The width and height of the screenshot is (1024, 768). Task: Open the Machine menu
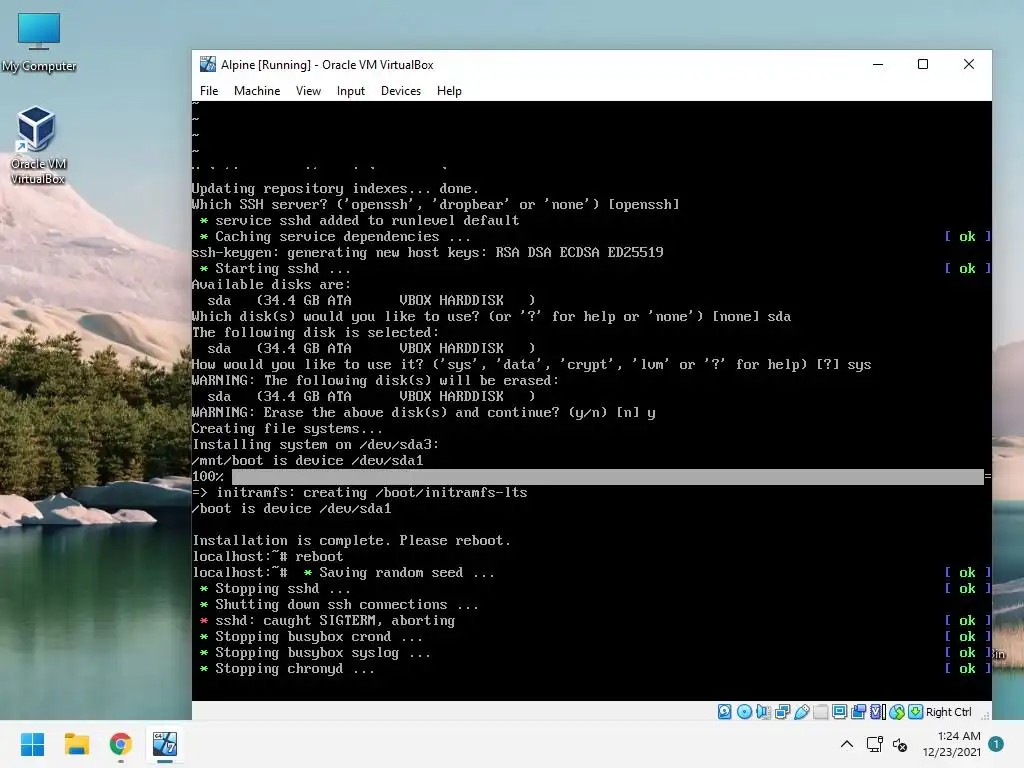[257, 91]
